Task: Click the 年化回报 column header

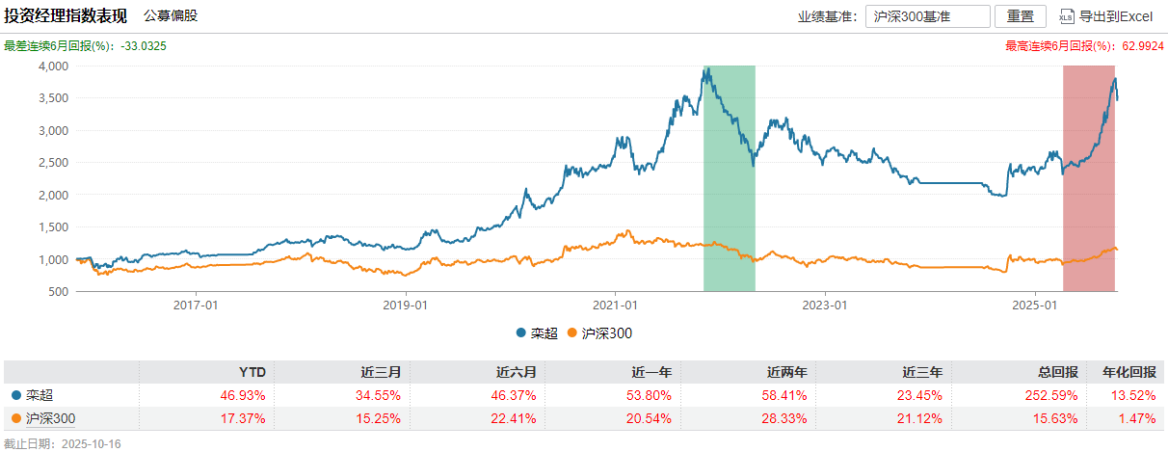Action: [1138, 369]
